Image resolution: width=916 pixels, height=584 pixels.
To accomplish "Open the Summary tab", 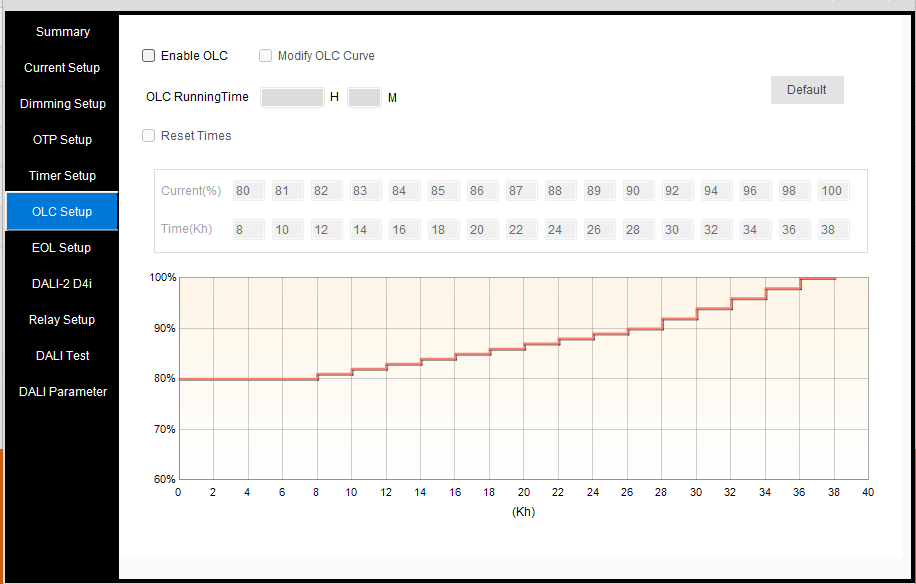I will point(62,32).
